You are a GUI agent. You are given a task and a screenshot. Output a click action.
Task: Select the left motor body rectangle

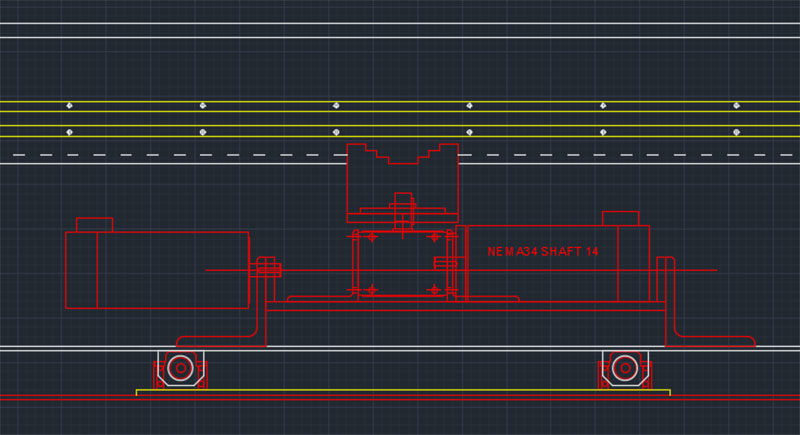click(x=157, y=270)
